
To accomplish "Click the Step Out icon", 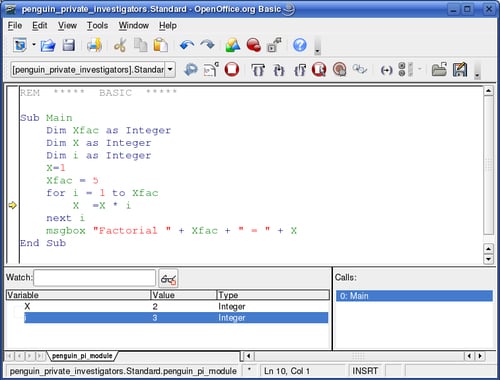I will tap(299, 70).
